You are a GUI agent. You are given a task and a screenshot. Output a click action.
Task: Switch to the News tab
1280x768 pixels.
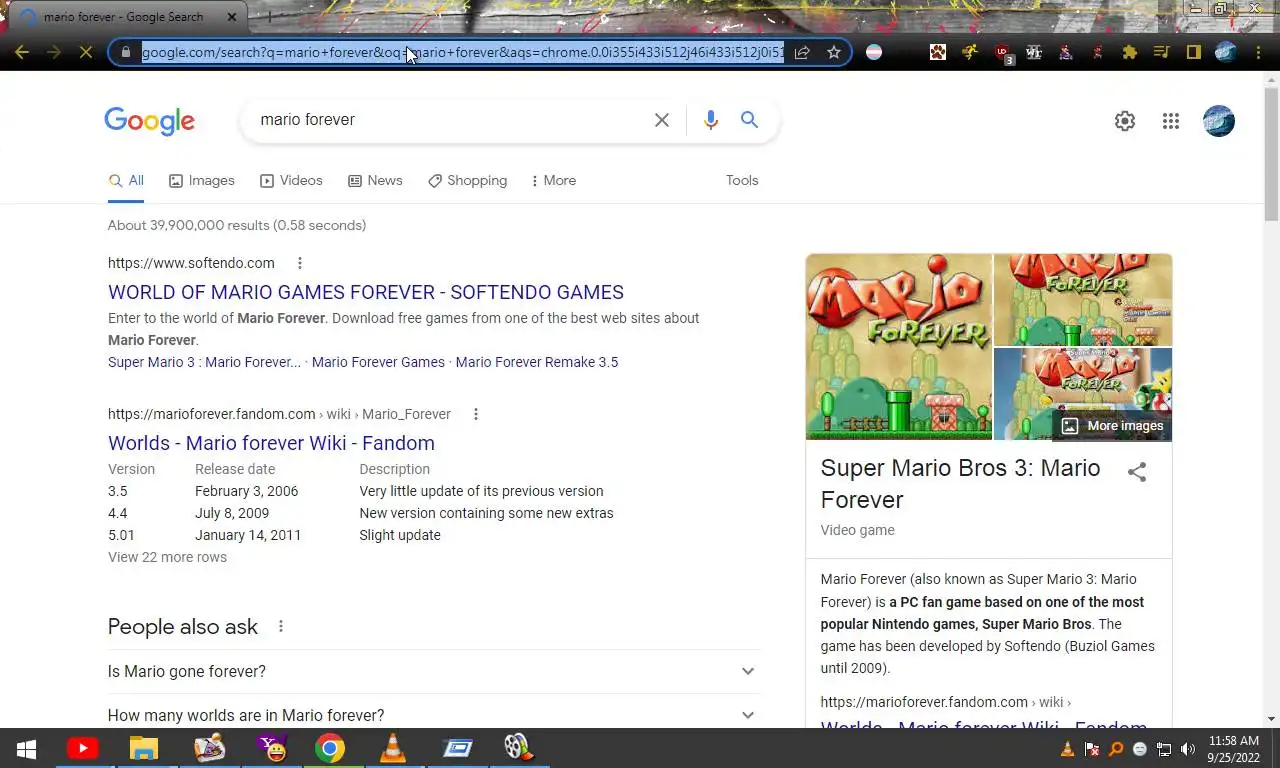[x=375, y=181]
